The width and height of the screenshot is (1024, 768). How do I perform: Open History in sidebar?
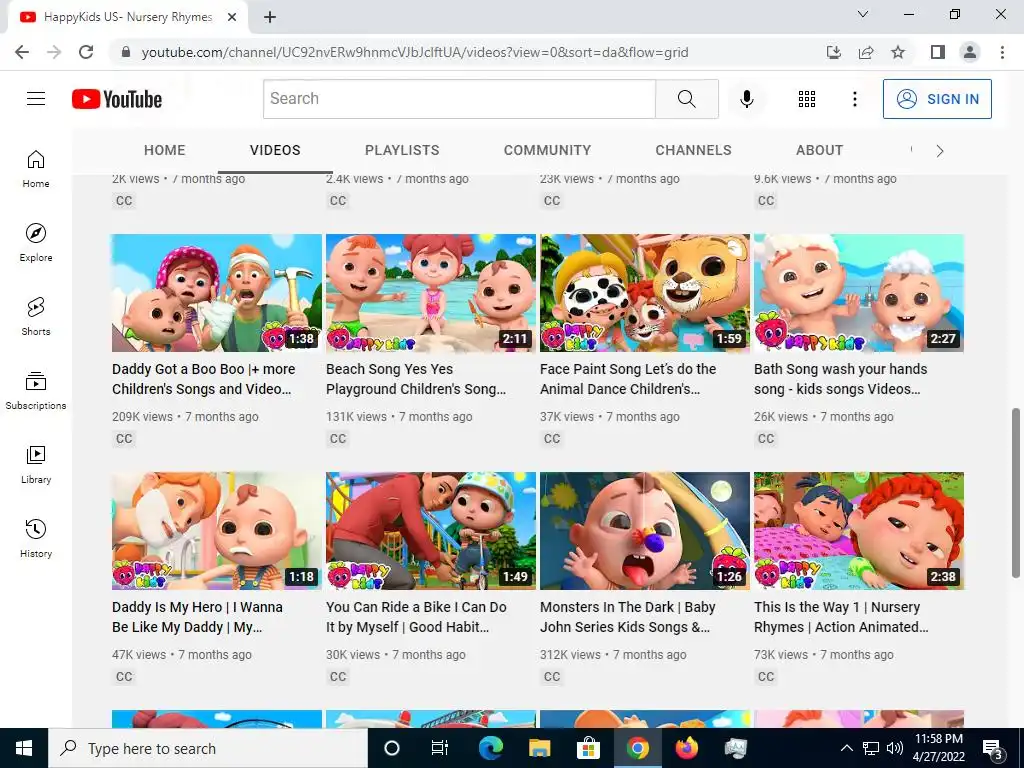[x=36, y=539]
